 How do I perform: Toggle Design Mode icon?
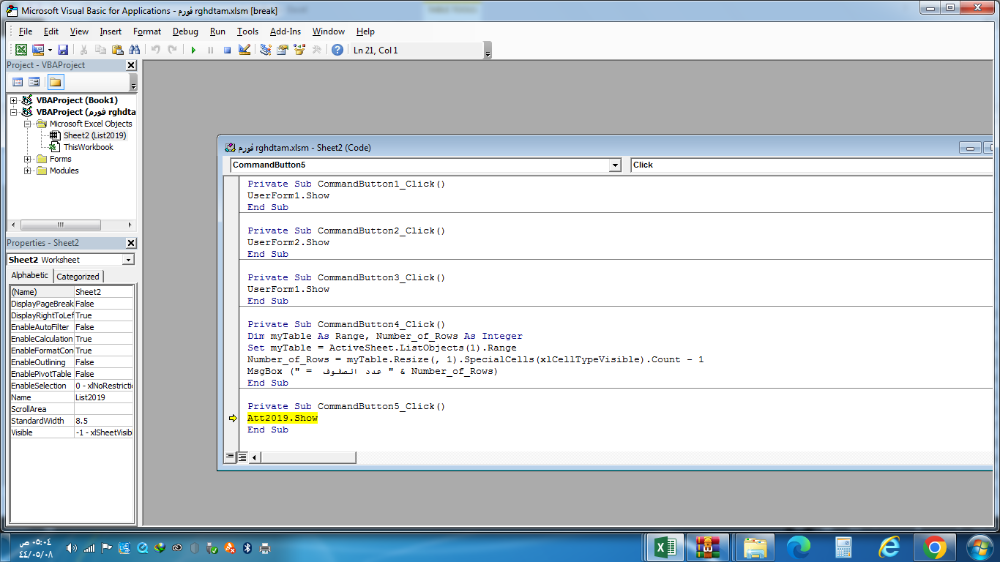(x=244, y=50)
